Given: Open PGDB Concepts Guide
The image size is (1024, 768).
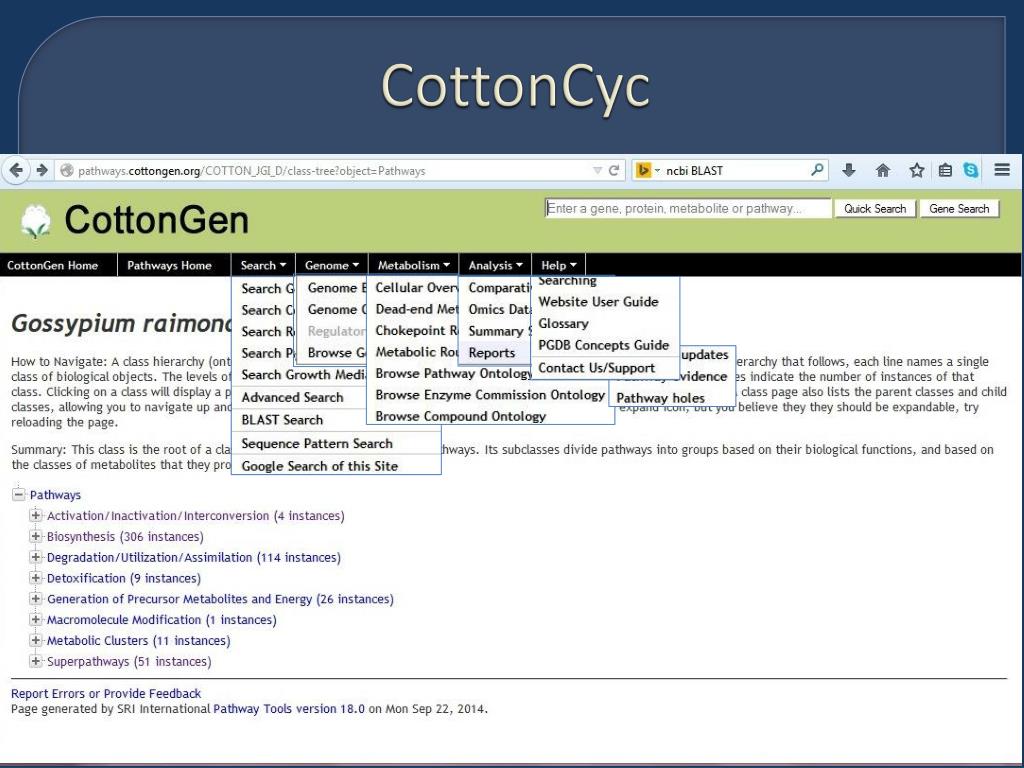Looking at the screenshot, I should 605,345.
